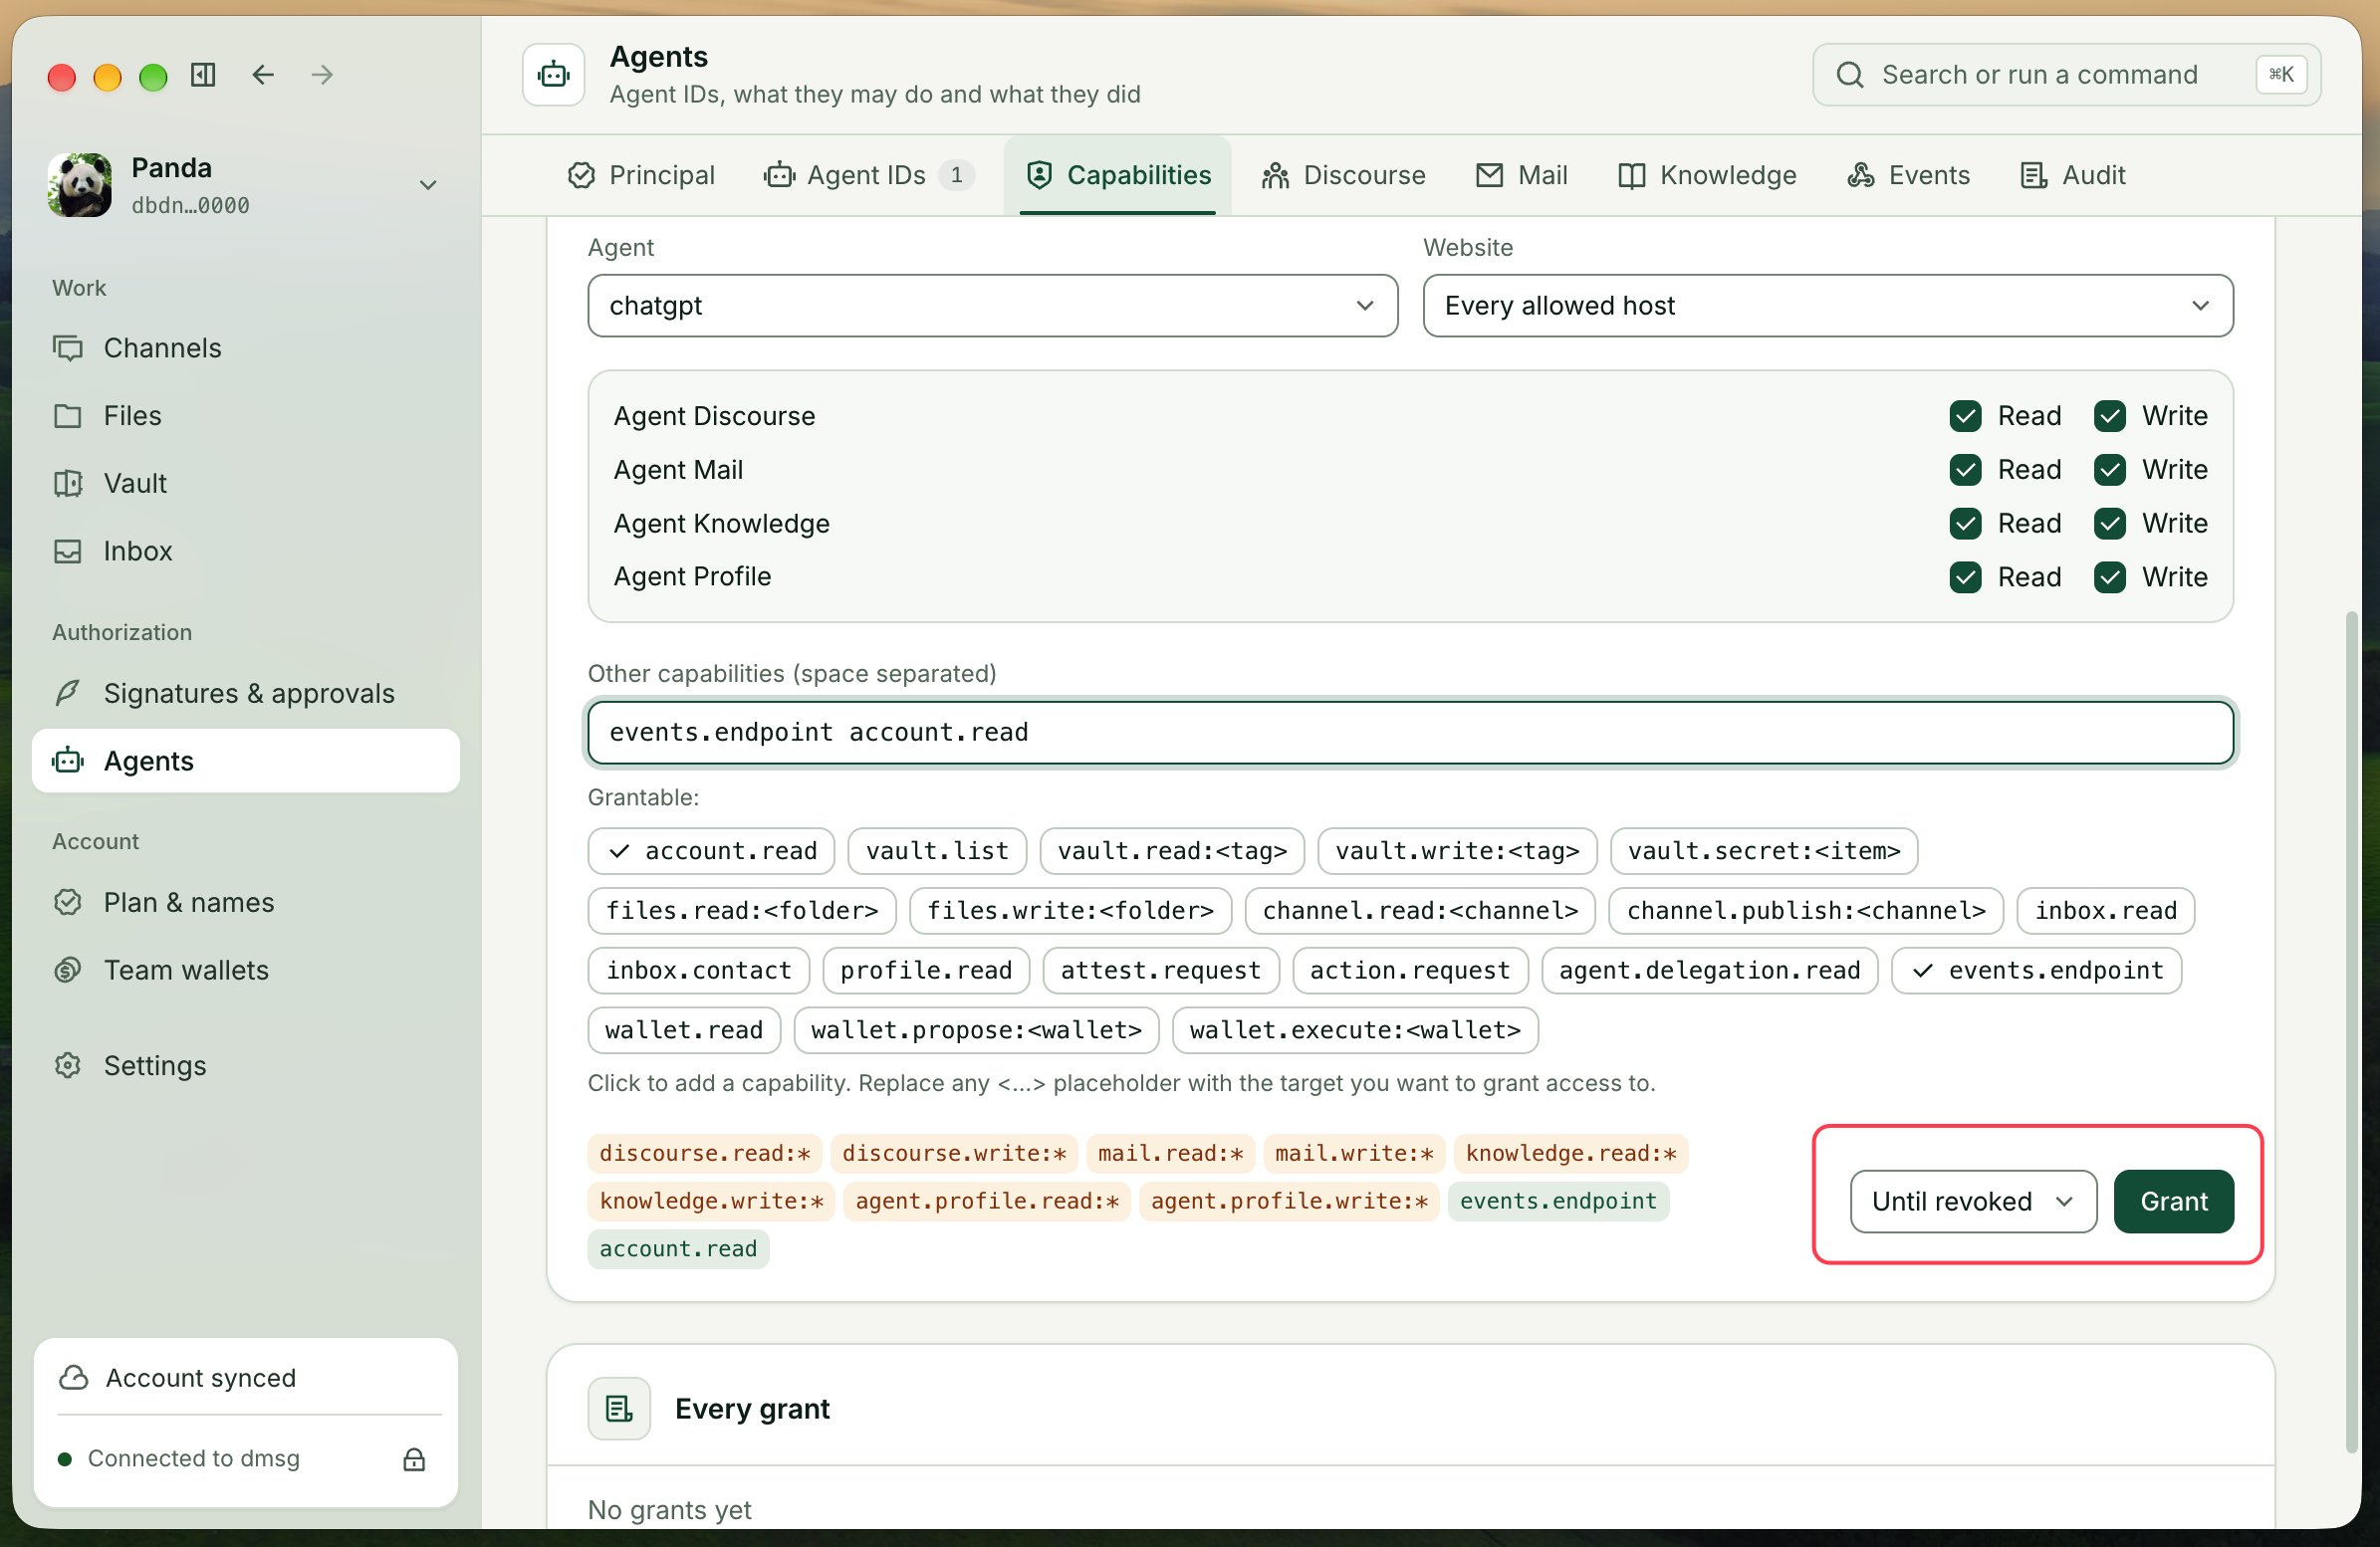This screenshot has height=1547, width=2380.
Task: Uncheck Agent Discourse Write
Action: click(2109, 416)
